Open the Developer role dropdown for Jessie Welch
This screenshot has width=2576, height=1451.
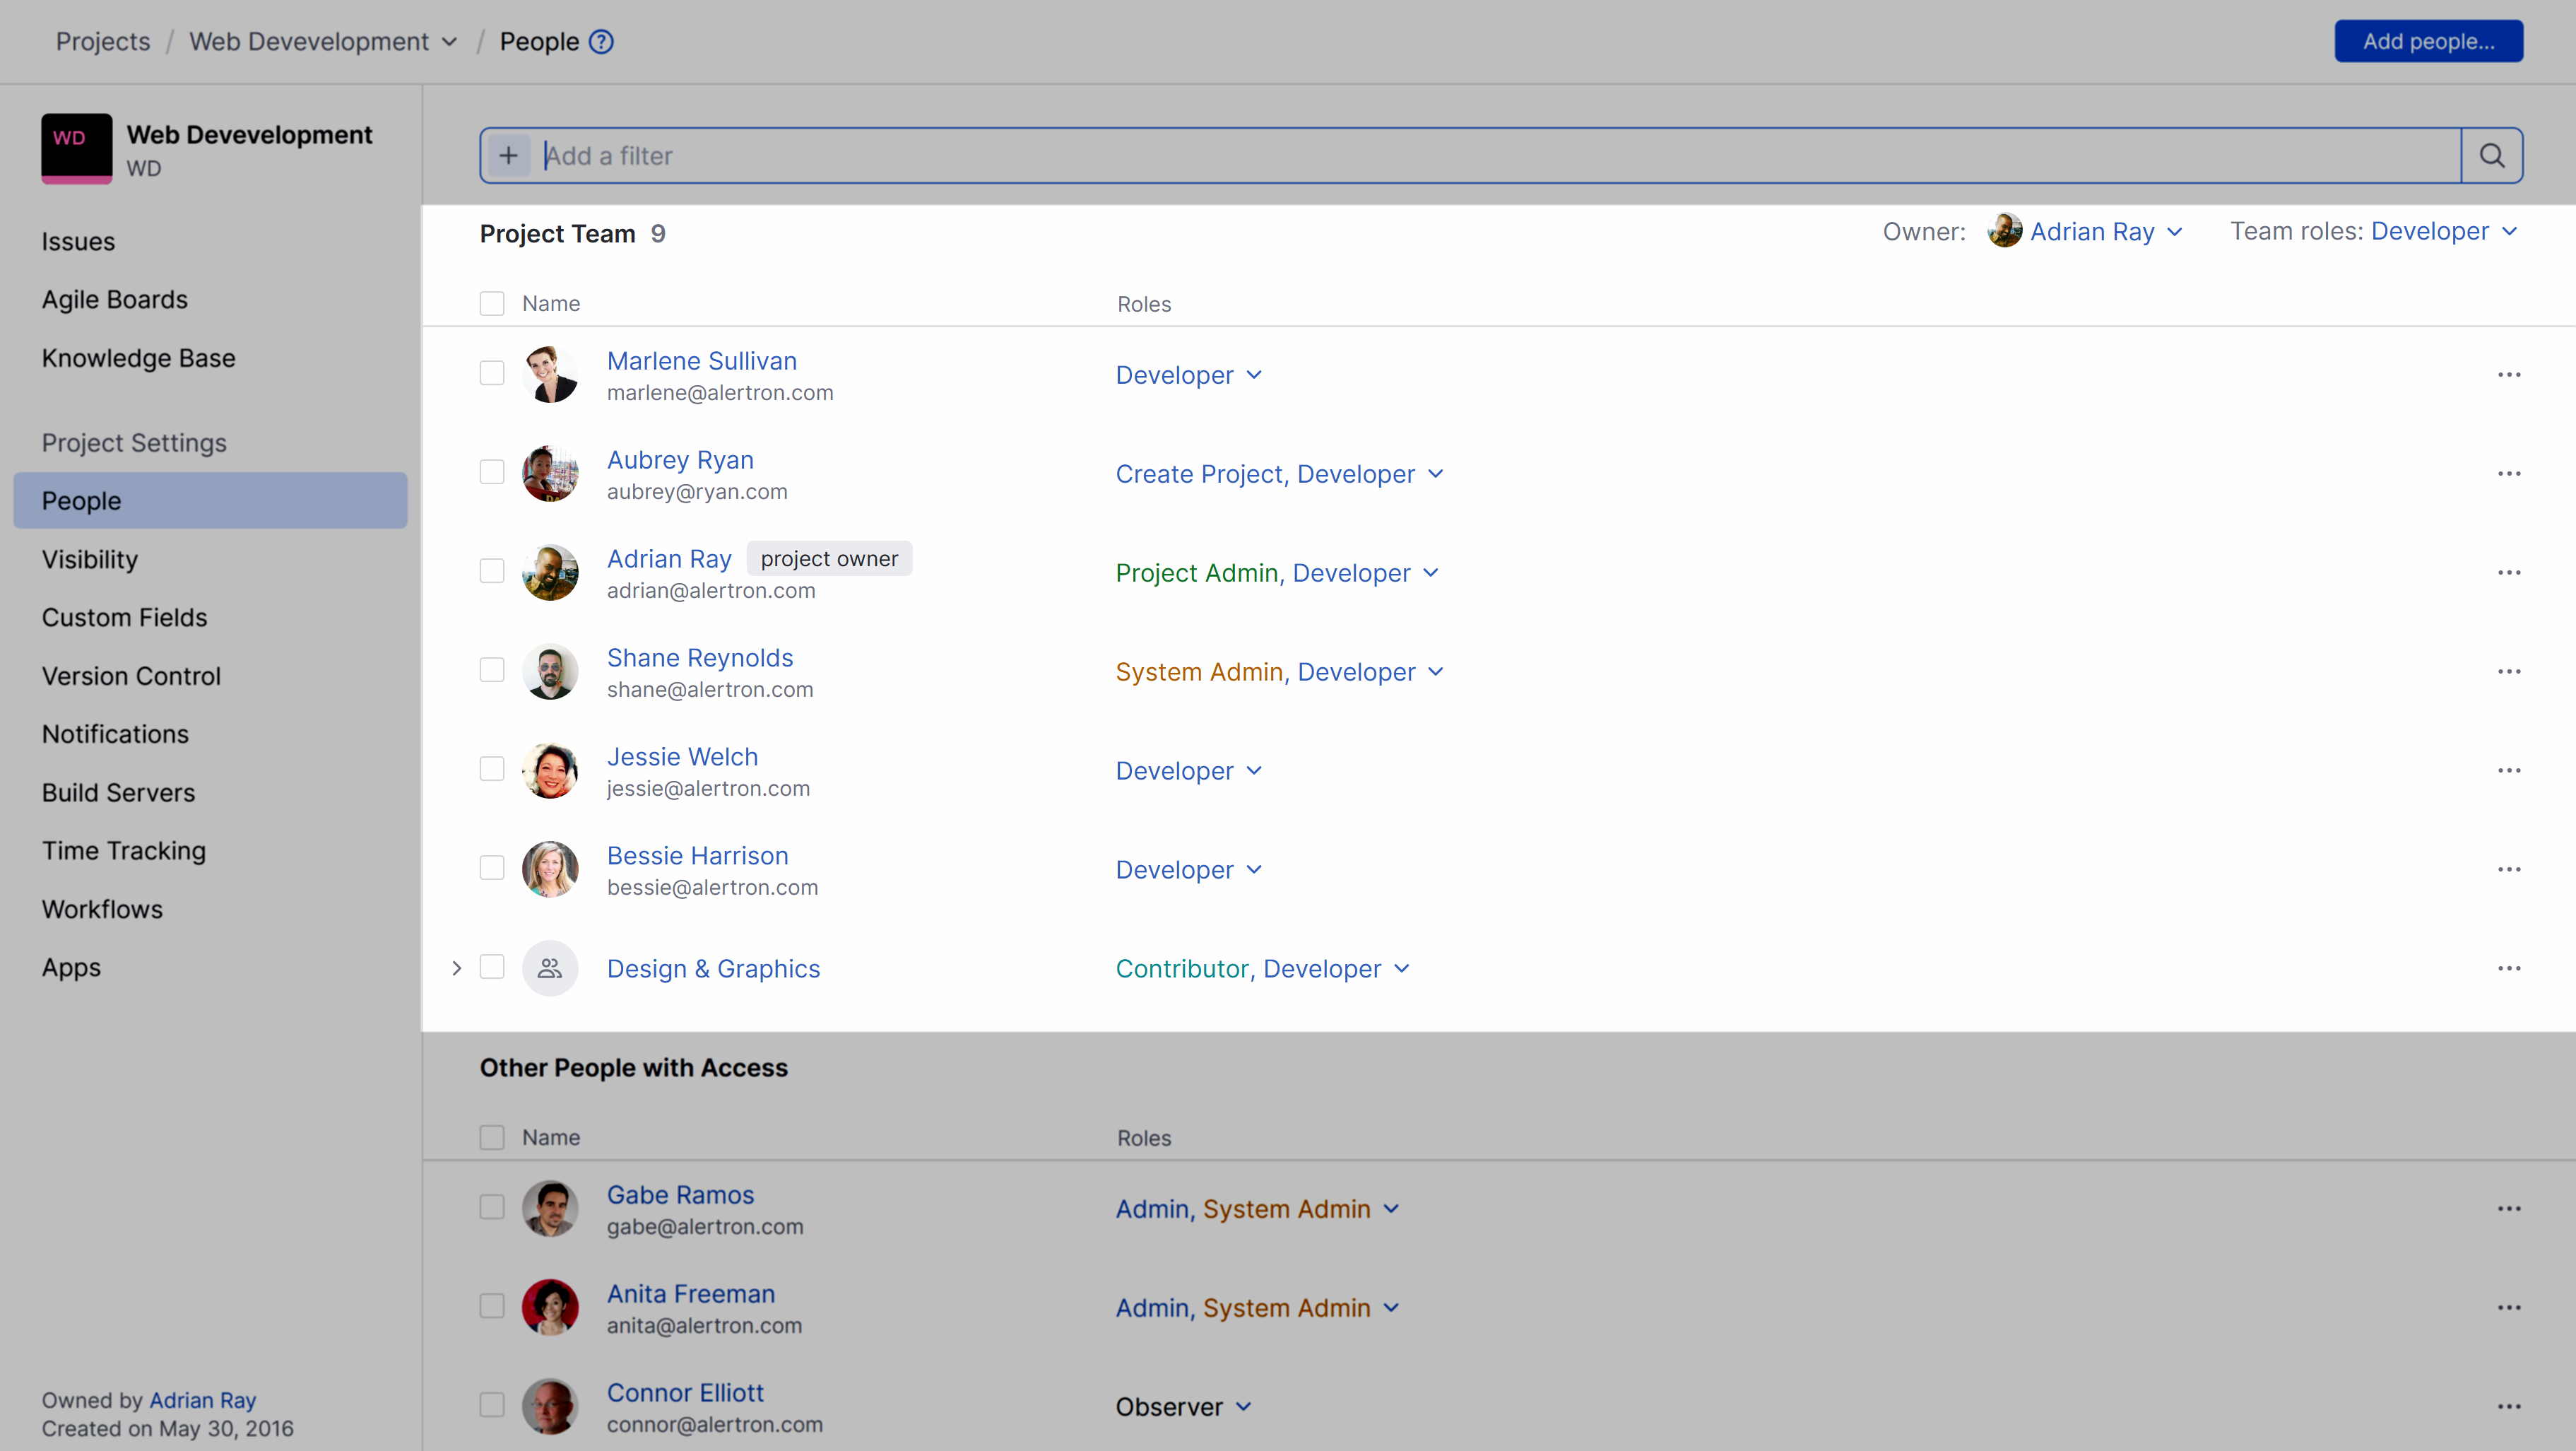click(1189, 770)
